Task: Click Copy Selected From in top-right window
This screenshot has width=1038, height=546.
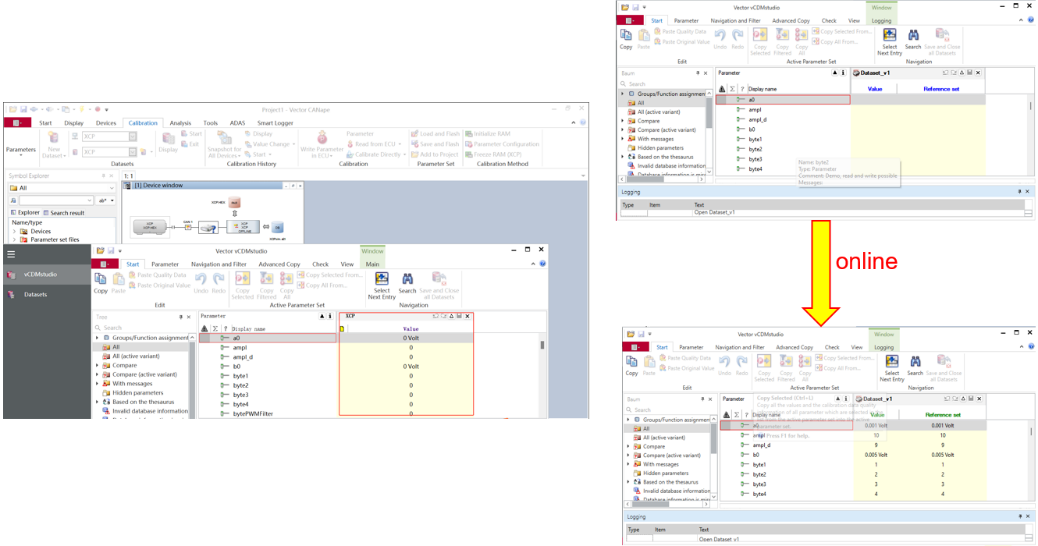Action: click(x=841, y=31)
